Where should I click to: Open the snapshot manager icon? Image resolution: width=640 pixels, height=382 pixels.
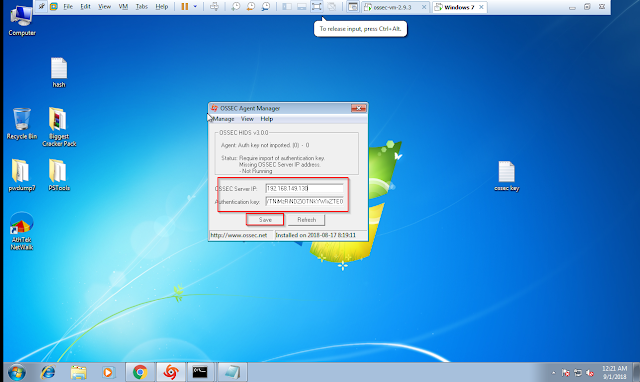point(266,7)
